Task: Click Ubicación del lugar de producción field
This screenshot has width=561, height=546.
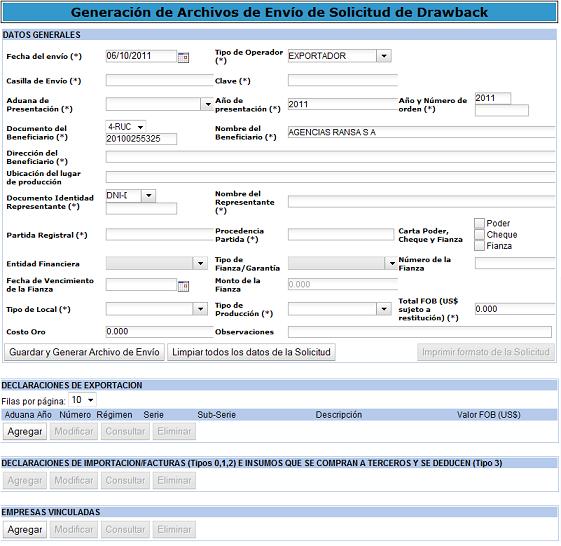Action: click(x=331, y=177)
